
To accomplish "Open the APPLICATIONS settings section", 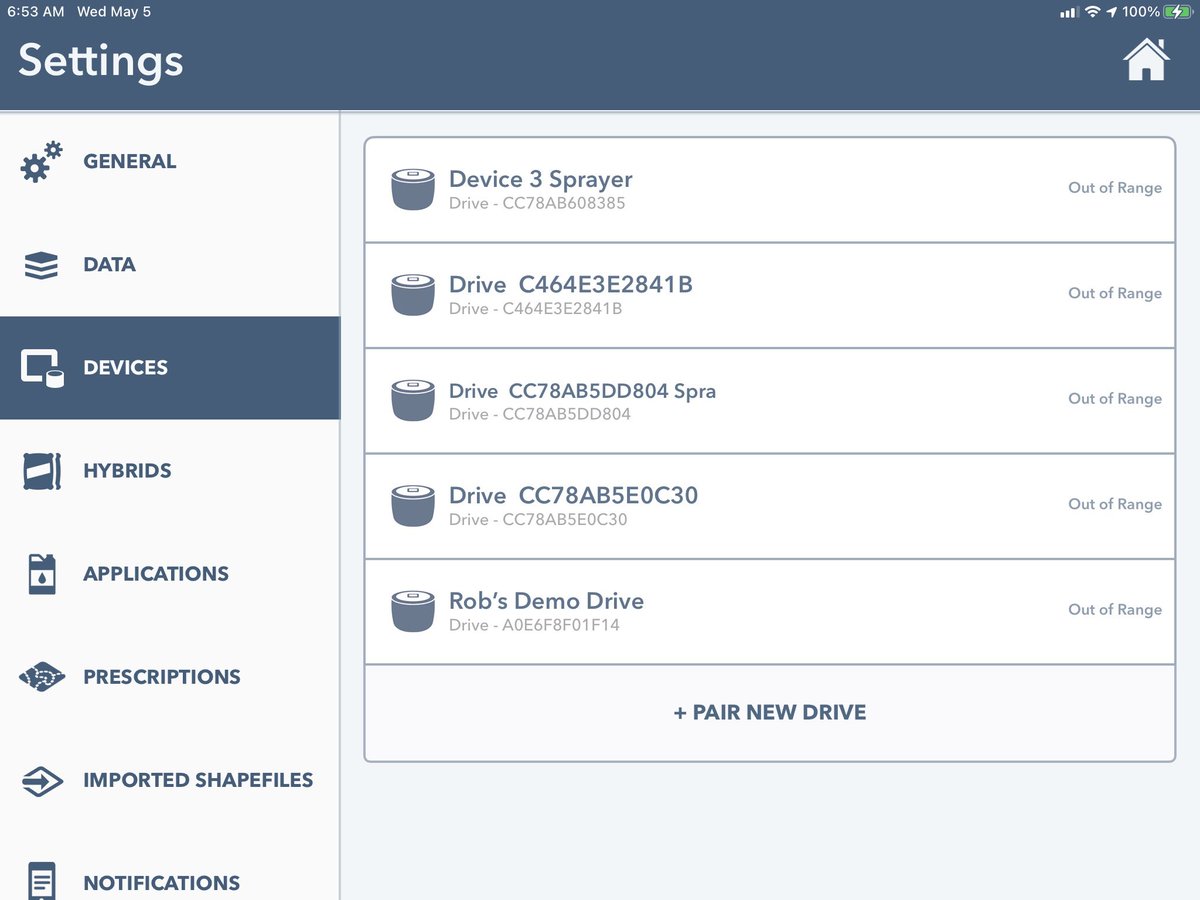I will point(170,574).
